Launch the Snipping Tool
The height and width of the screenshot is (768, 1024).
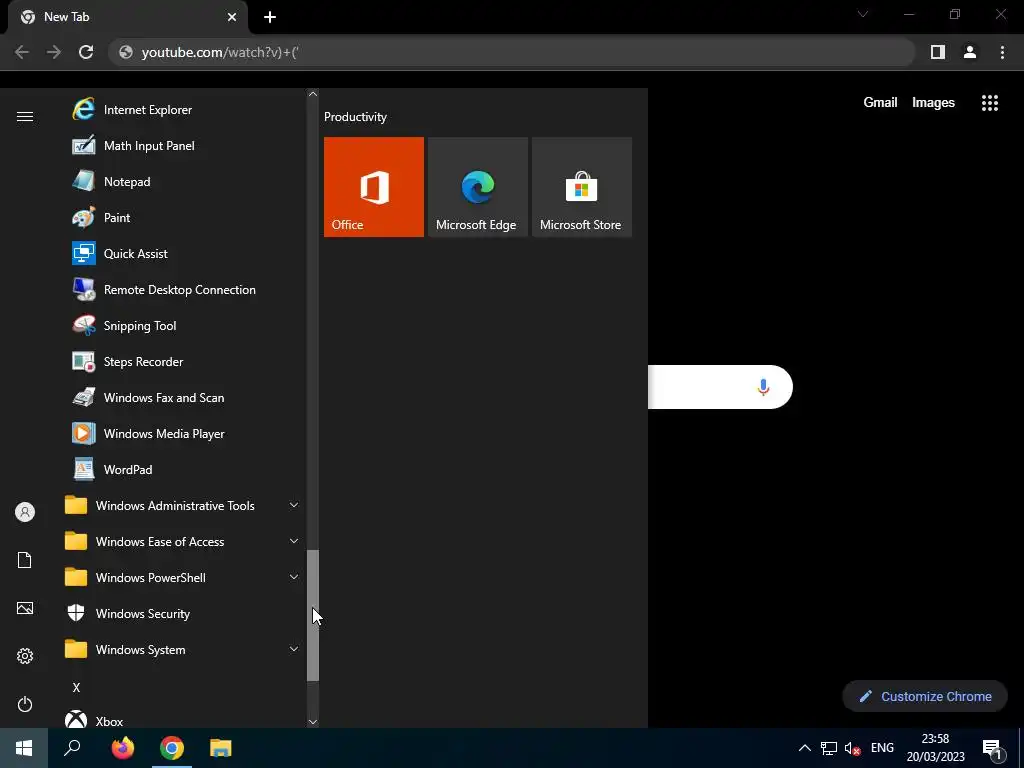click(183, 325)
